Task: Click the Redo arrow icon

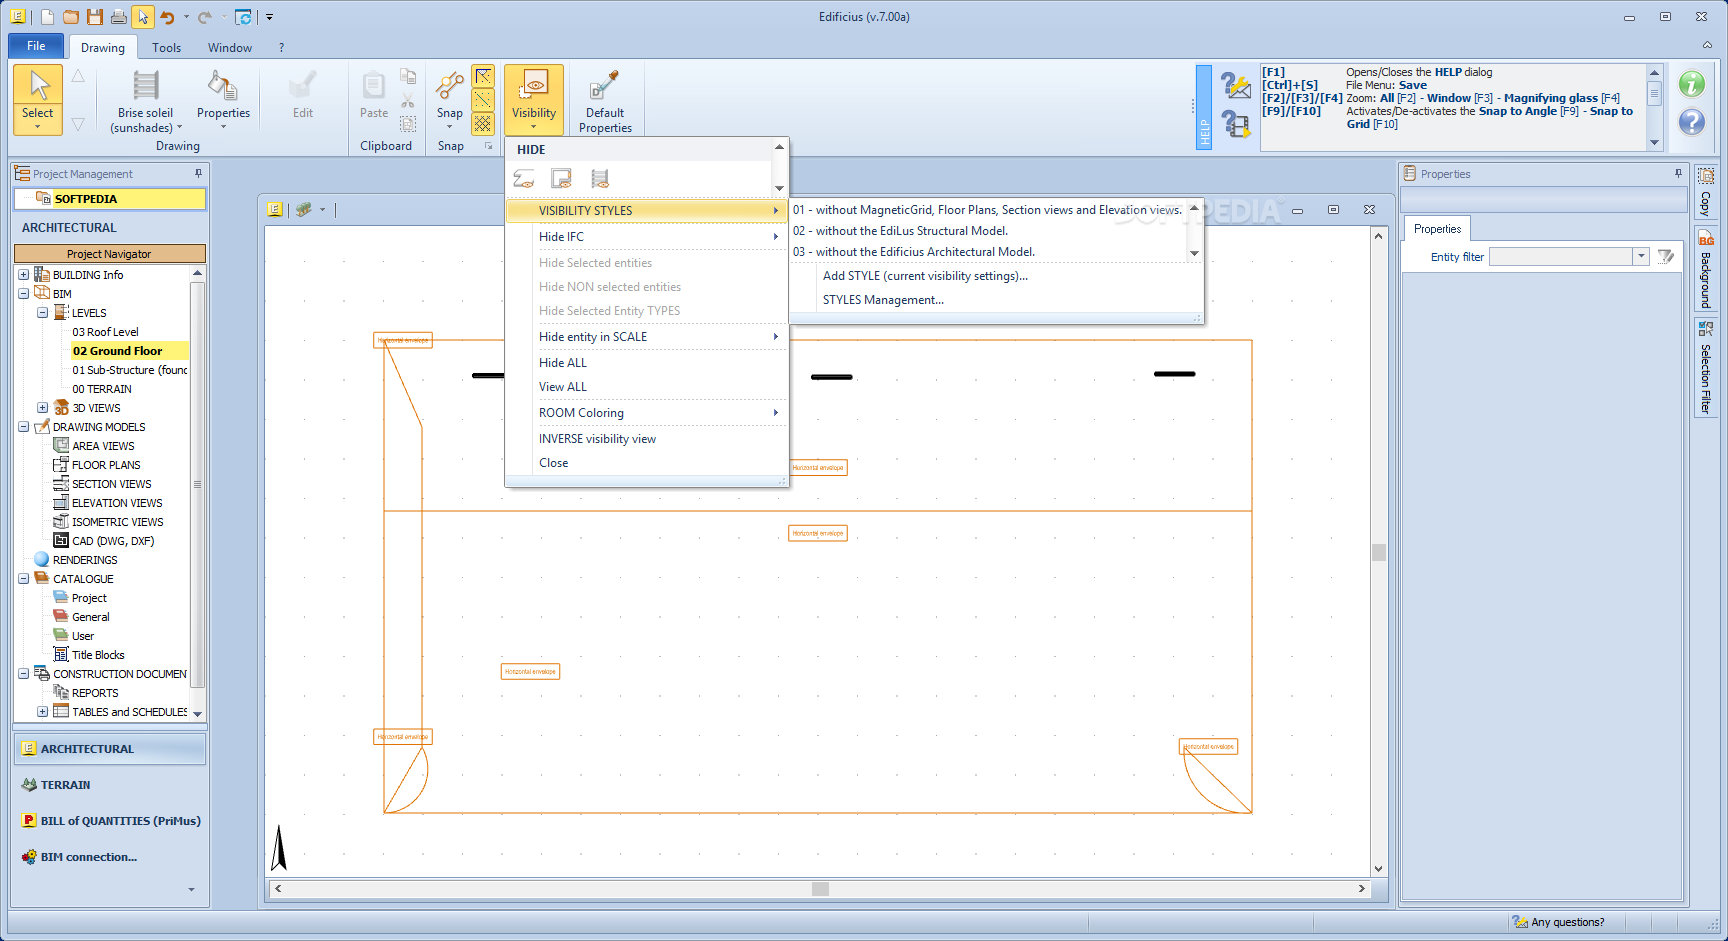Action: tap(205, 17)
